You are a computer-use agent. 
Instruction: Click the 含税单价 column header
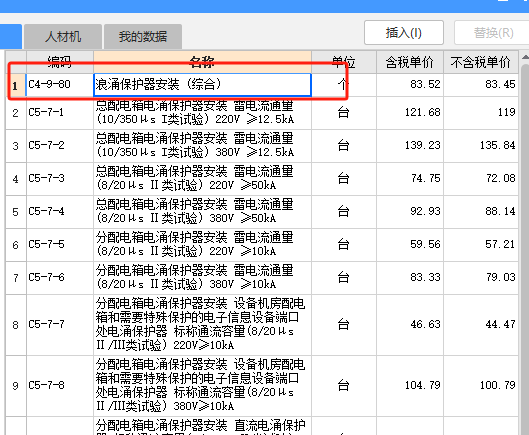point(410,62)
